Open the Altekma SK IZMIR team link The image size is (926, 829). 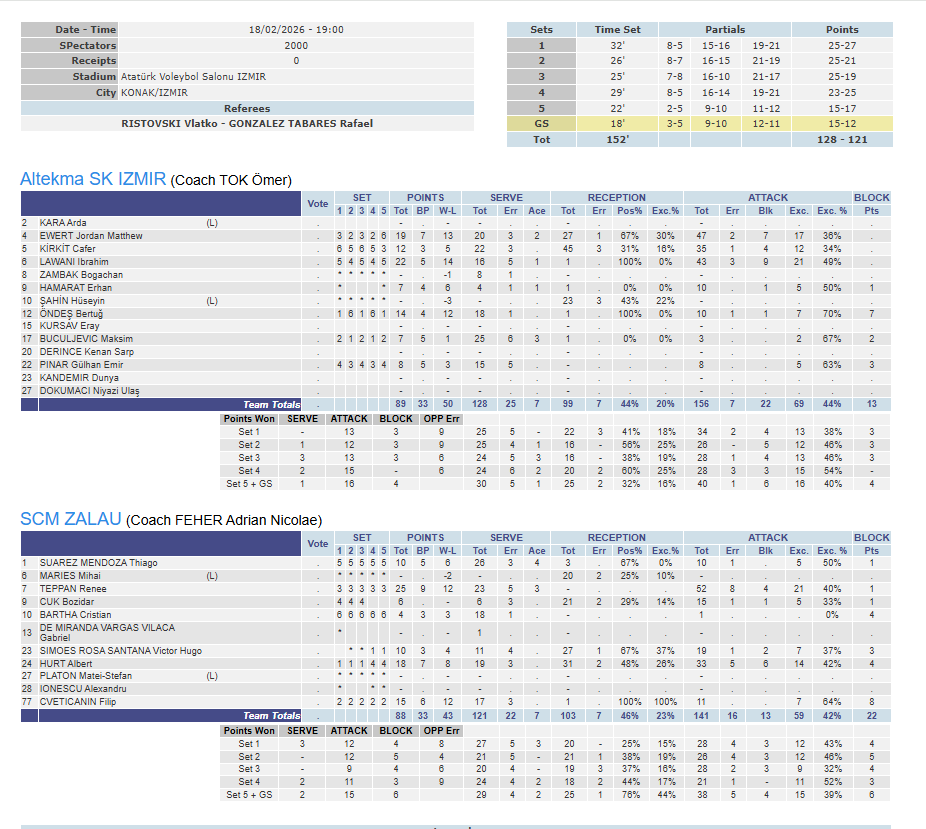coord(93,179)
